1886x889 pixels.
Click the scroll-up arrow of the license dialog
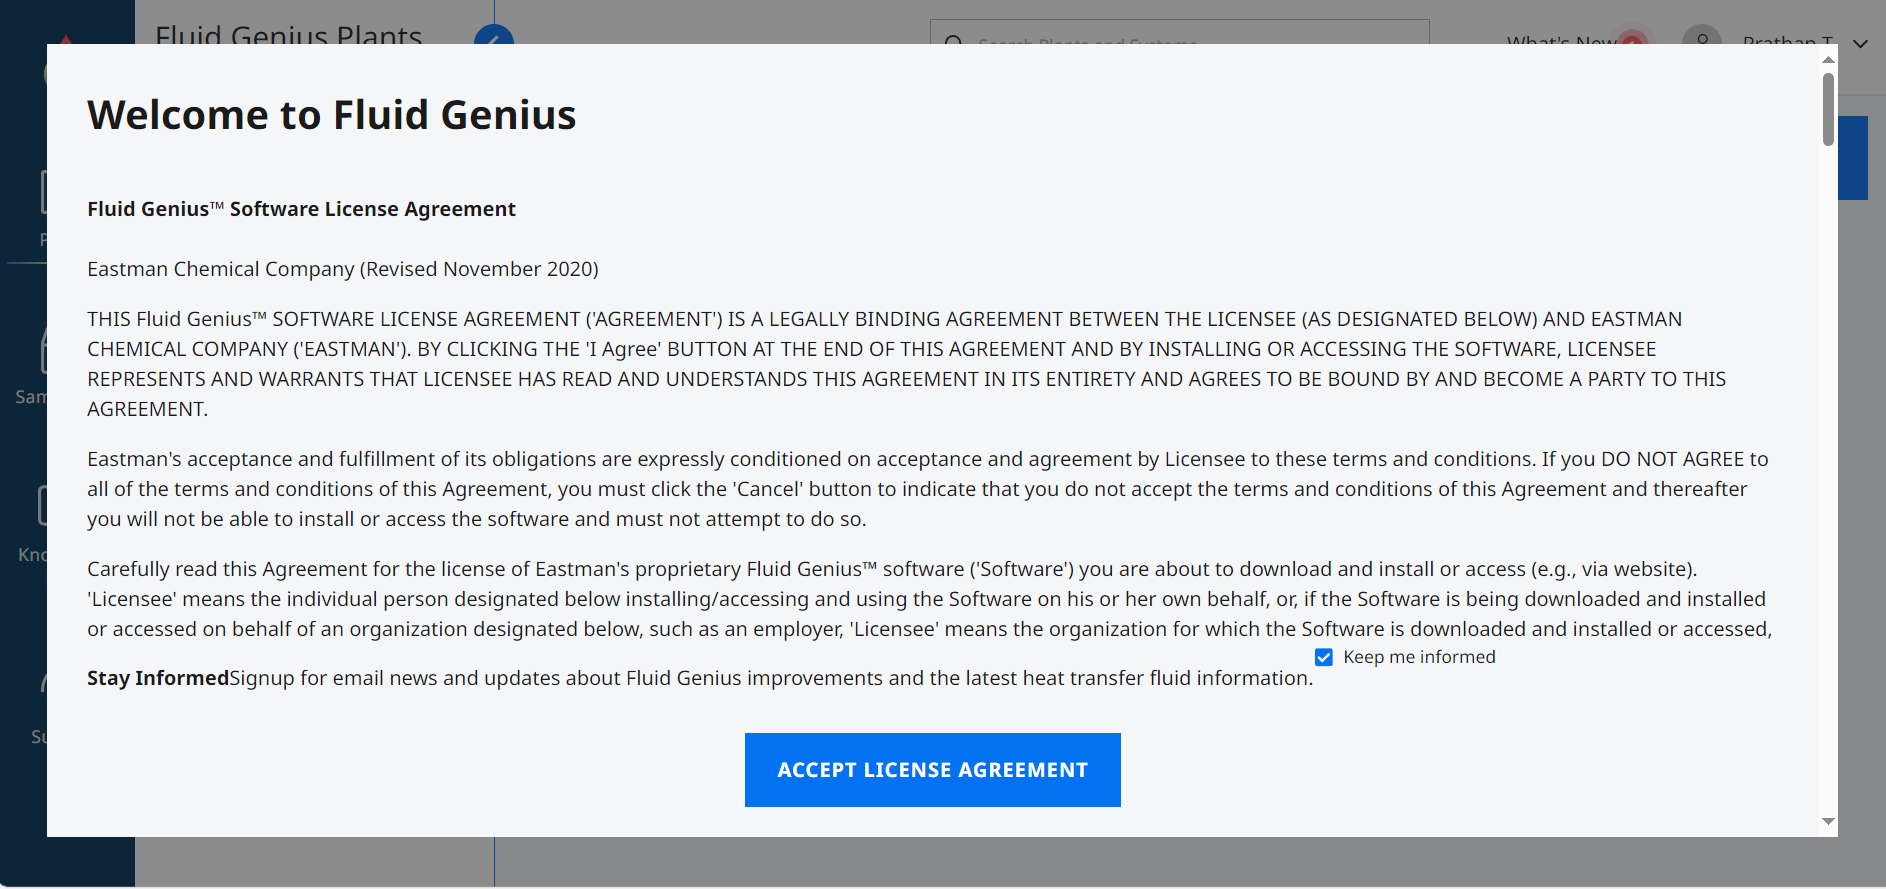(x=1828, y=60)
